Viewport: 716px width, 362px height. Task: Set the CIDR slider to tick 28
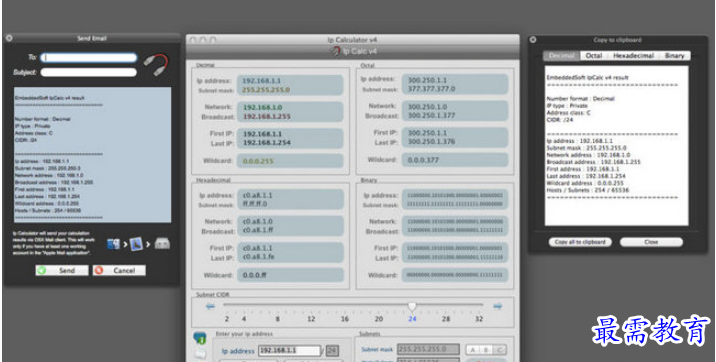click(446, 319)
